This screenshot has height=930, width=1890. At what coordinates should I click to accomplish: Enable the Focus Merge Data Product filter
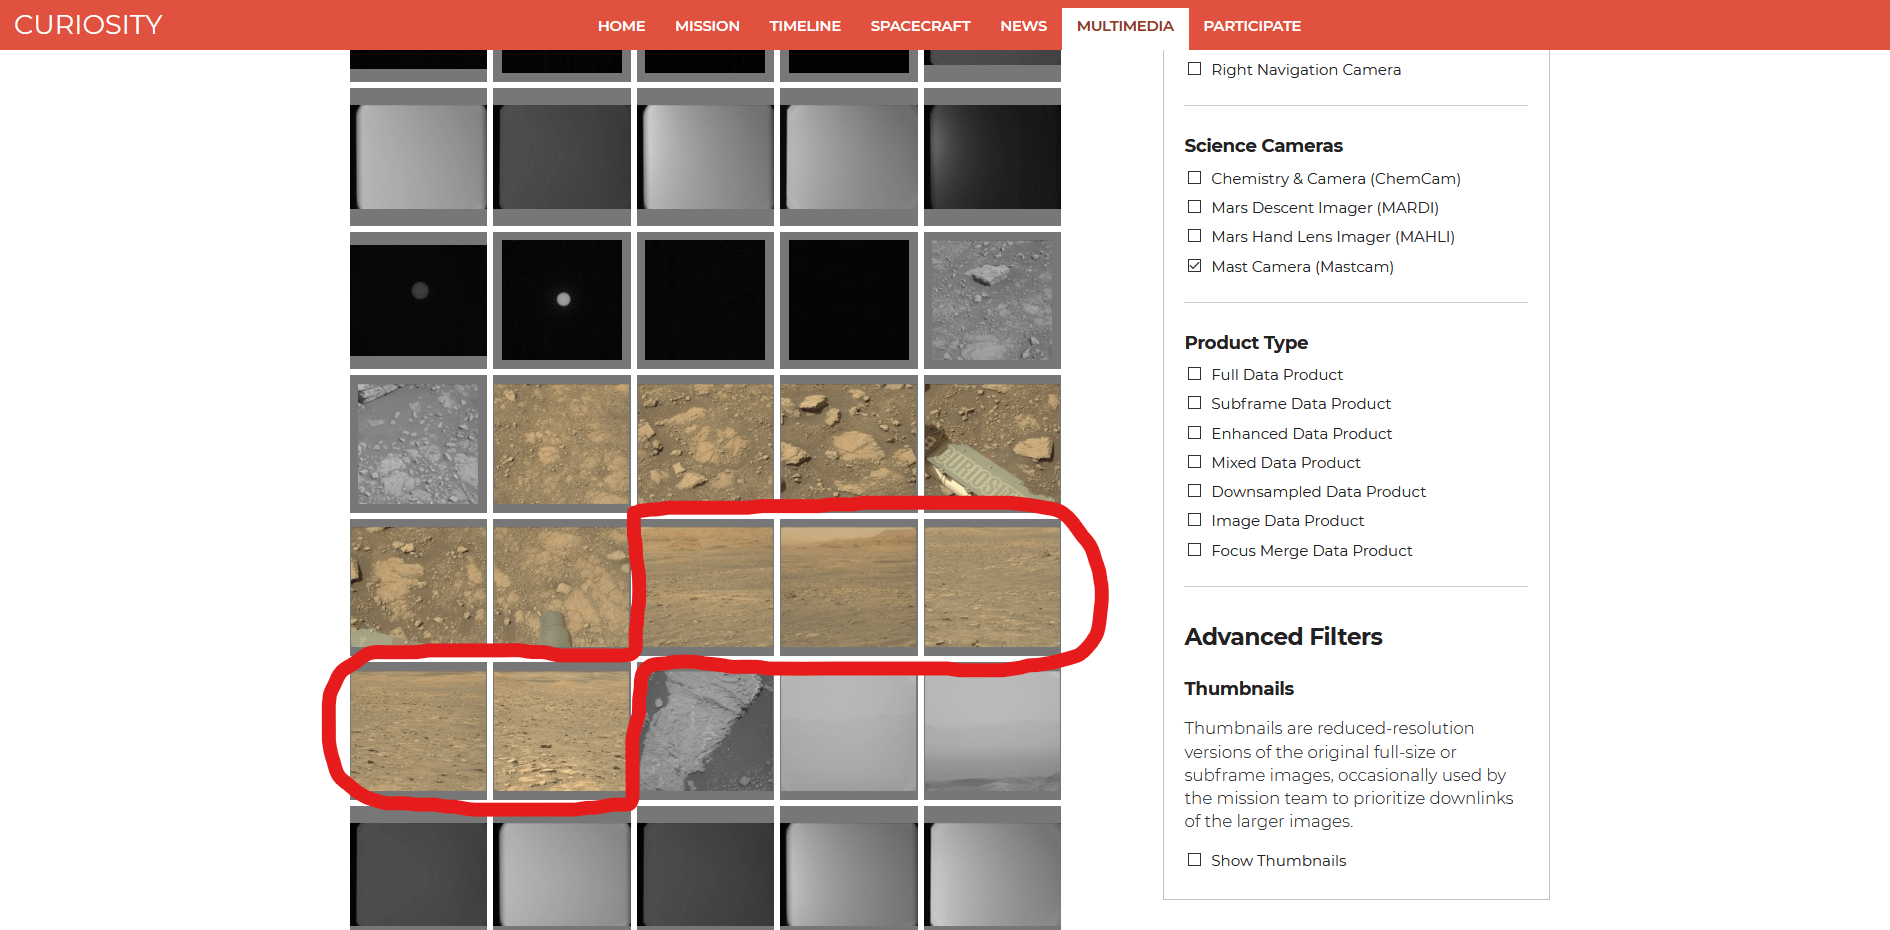tap(1195, 549)
